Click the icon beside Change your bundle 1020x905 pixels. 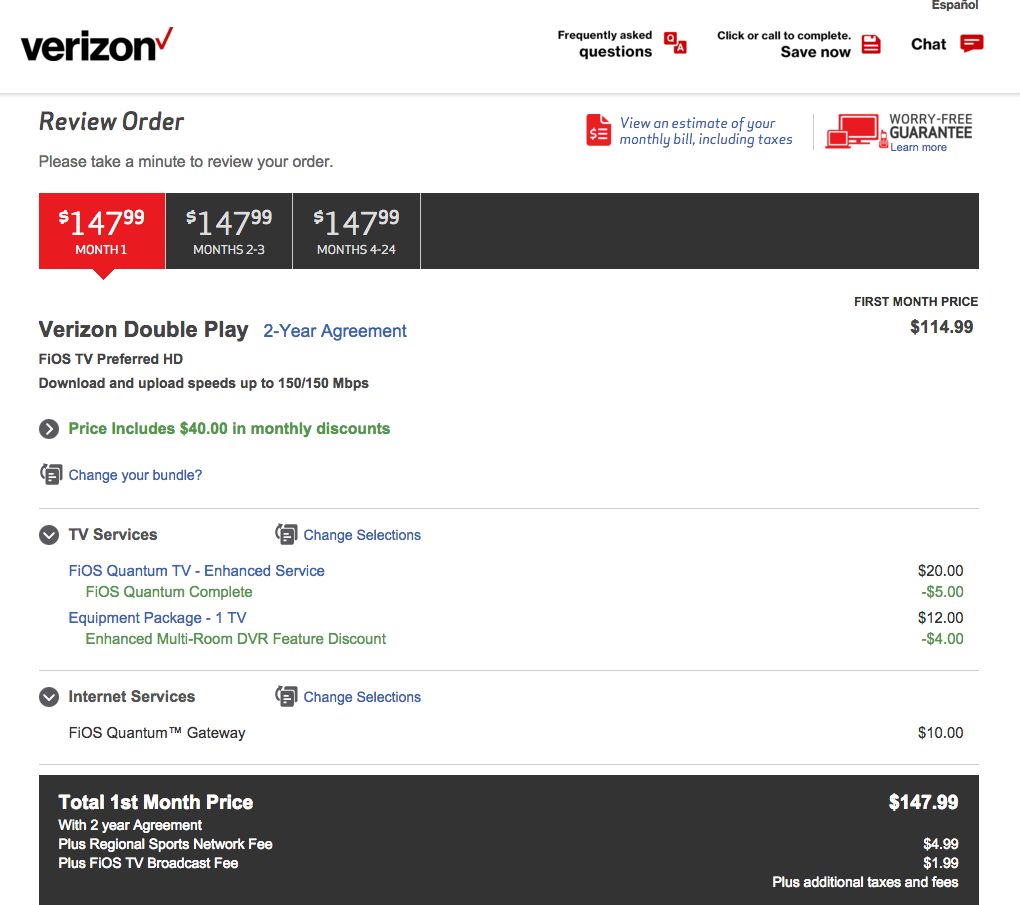point(51,474)
